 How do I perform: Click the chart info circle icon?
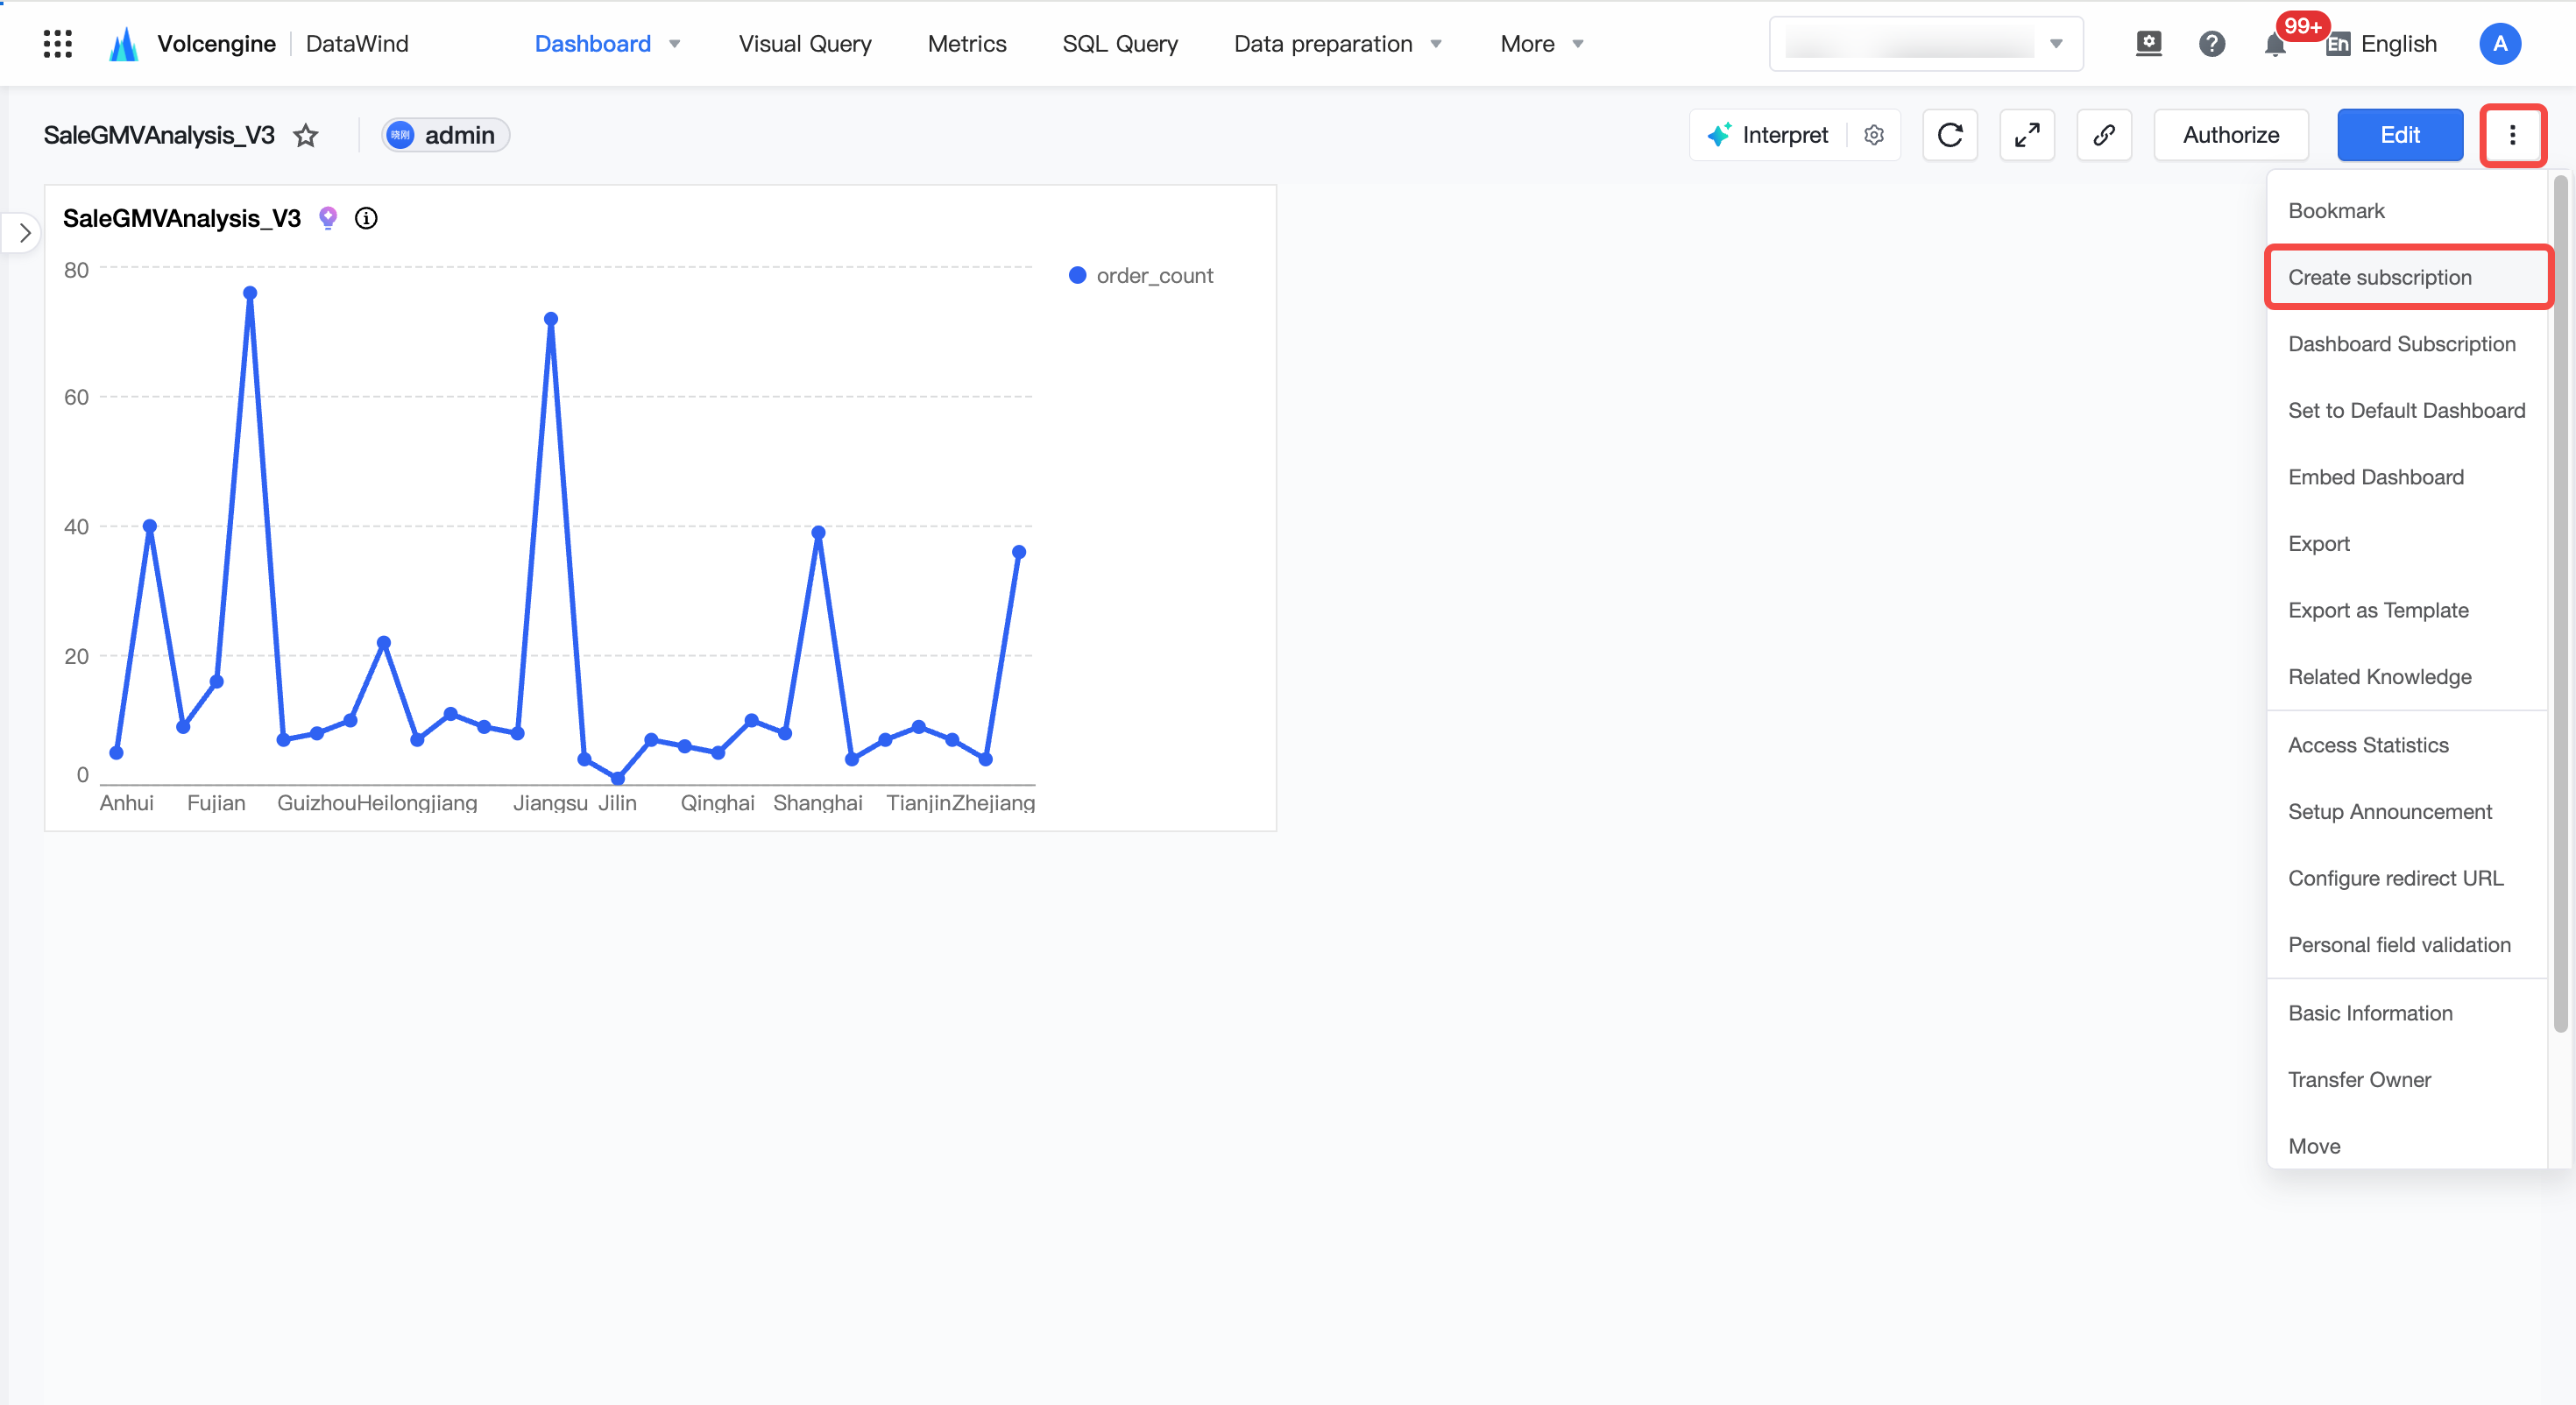coord(366,218)
